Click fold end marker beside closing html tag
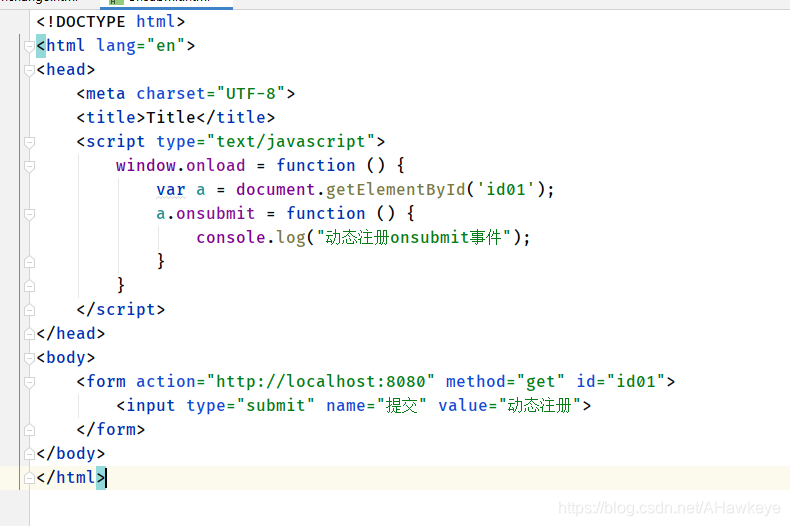The image size is (790, 526). tap(29, 478)
